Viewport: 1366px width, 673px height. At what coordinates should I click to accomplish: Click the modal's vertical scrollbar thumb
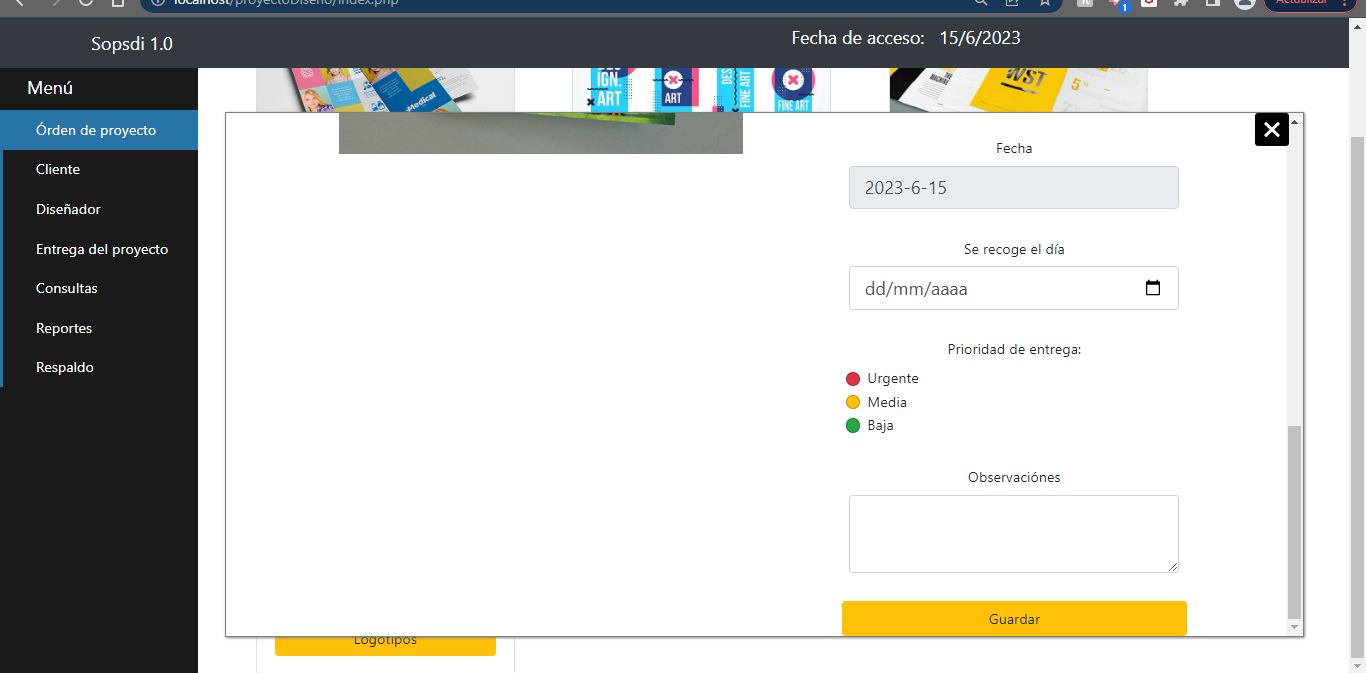pyautogui.click(x=1294, y=520)
